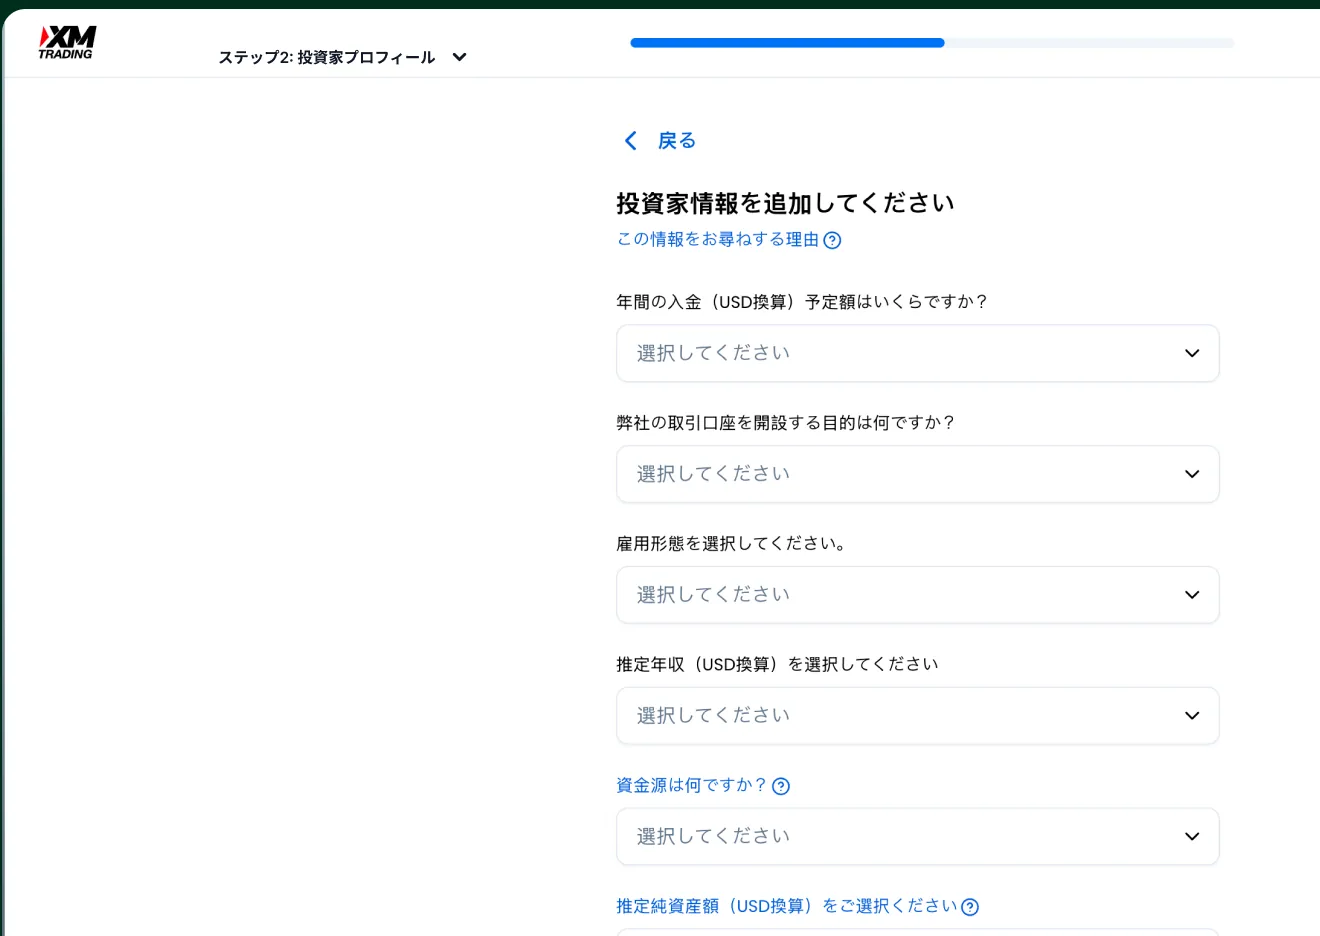Go back with the 戻る link
The width and height of the screenshot is (1320, 936).
tap(676, 141)
